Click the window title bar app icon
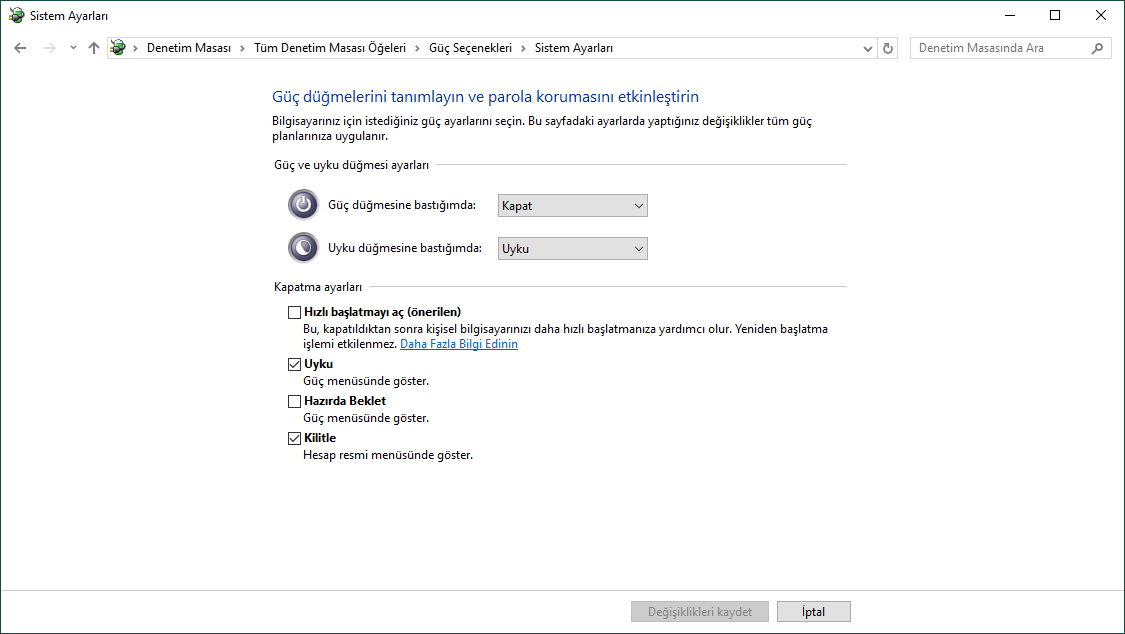Screen dimensions: 1125x634 click(17, 15)
